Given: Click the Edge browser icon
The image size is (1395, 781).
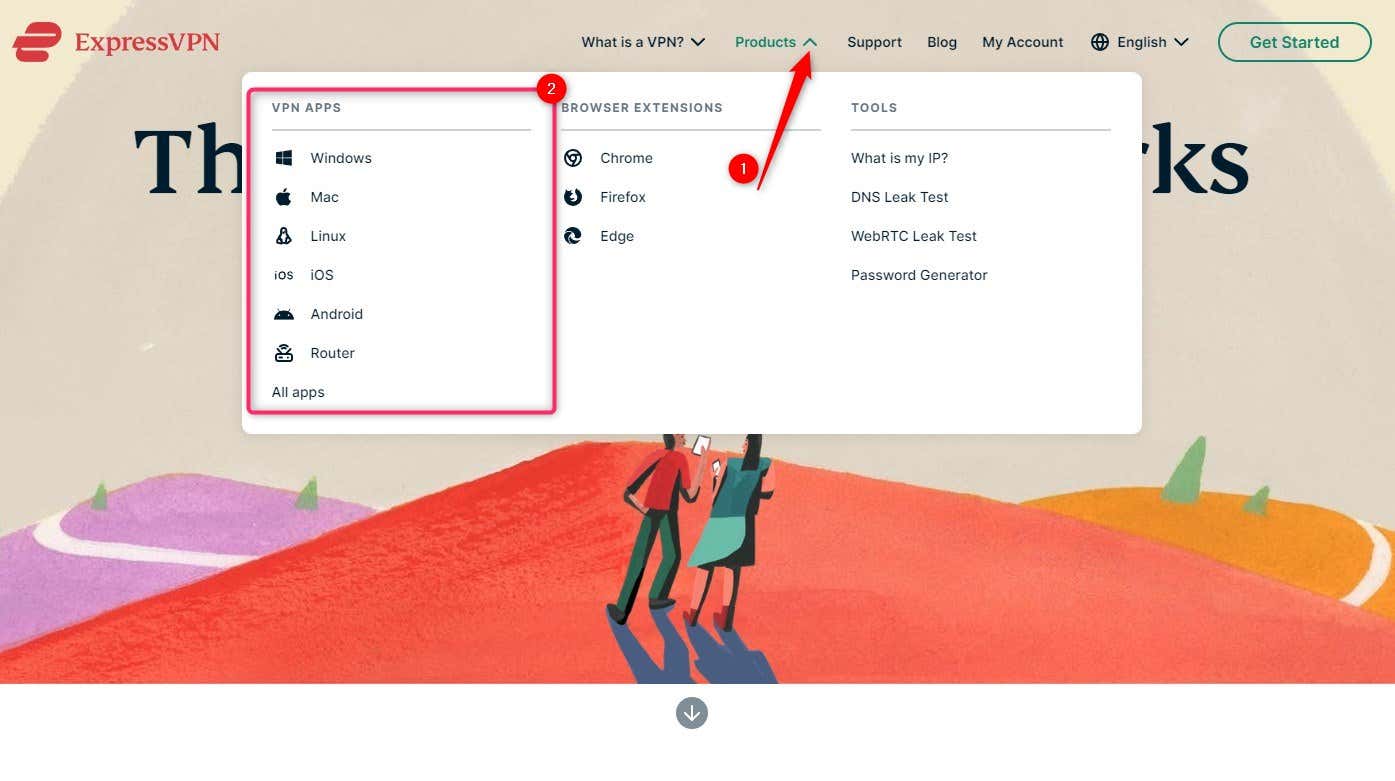Looking at the screenshot, I should [573, 236].
